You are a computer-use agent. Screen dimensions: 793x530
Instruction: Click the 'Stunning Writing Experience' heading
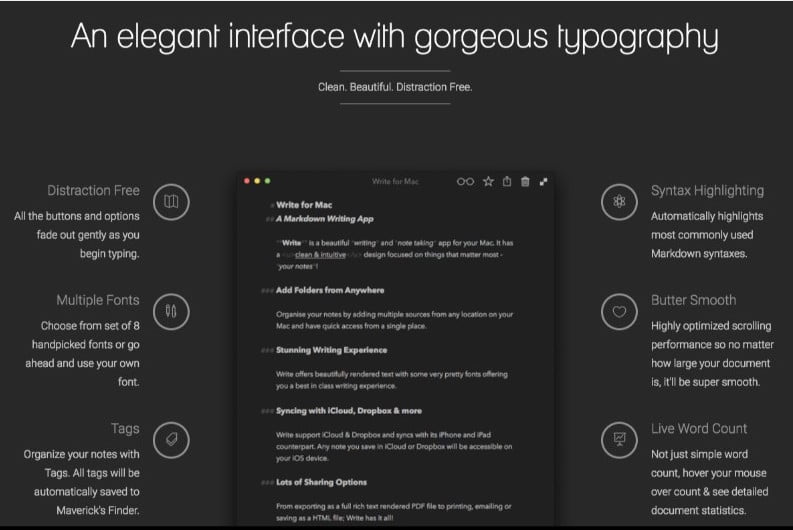[x=331, y=350]
